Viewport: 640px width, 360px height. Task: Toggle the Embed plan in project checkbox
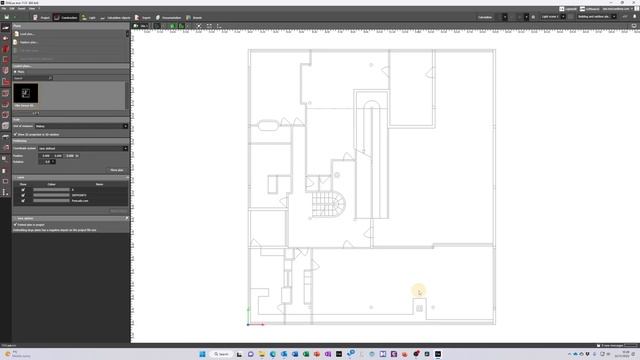[16, 225]
